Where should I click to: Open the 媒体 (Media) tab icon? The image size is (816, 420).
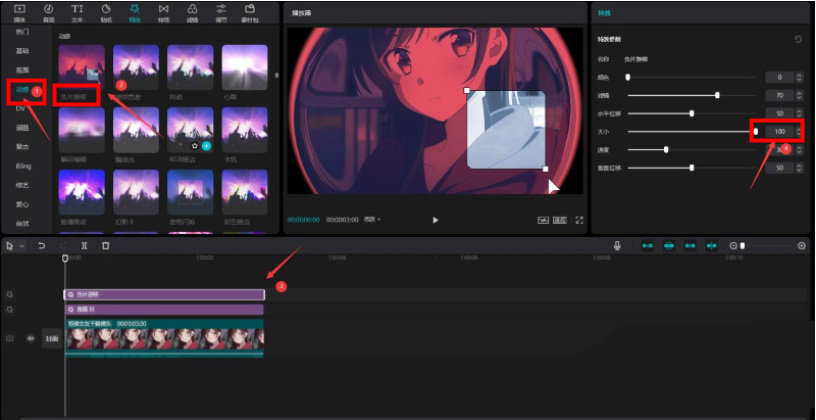[19, 11]
